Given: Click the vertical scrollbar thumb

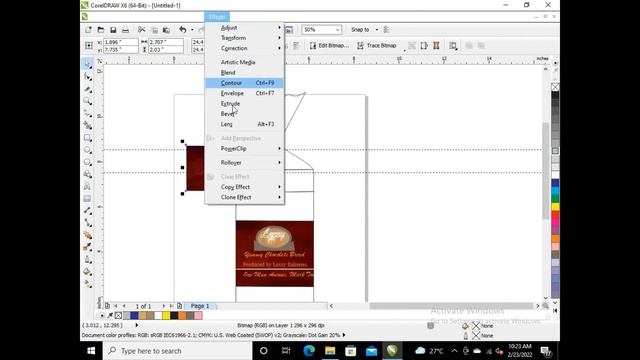Looking at the screenshot, I should [x=546, y=171].
